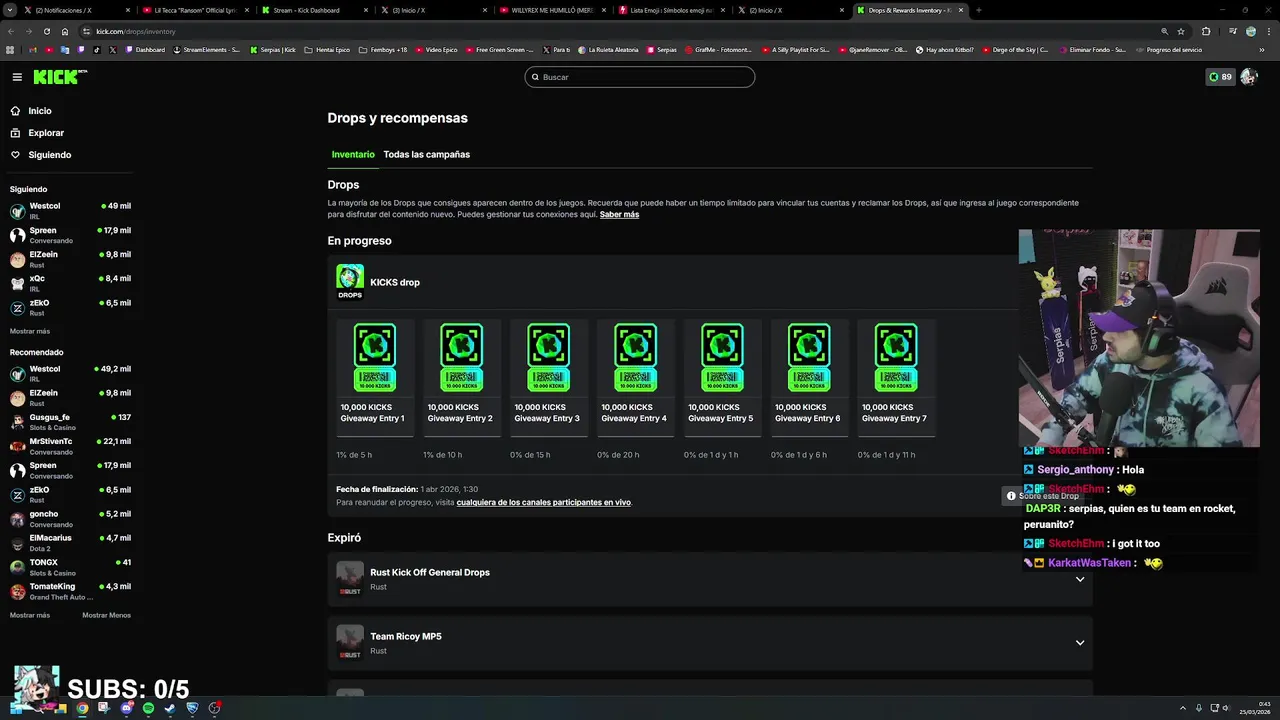1280x720 pixels.
Task: Click the streamer webcam overlay
Action: 1139,339
